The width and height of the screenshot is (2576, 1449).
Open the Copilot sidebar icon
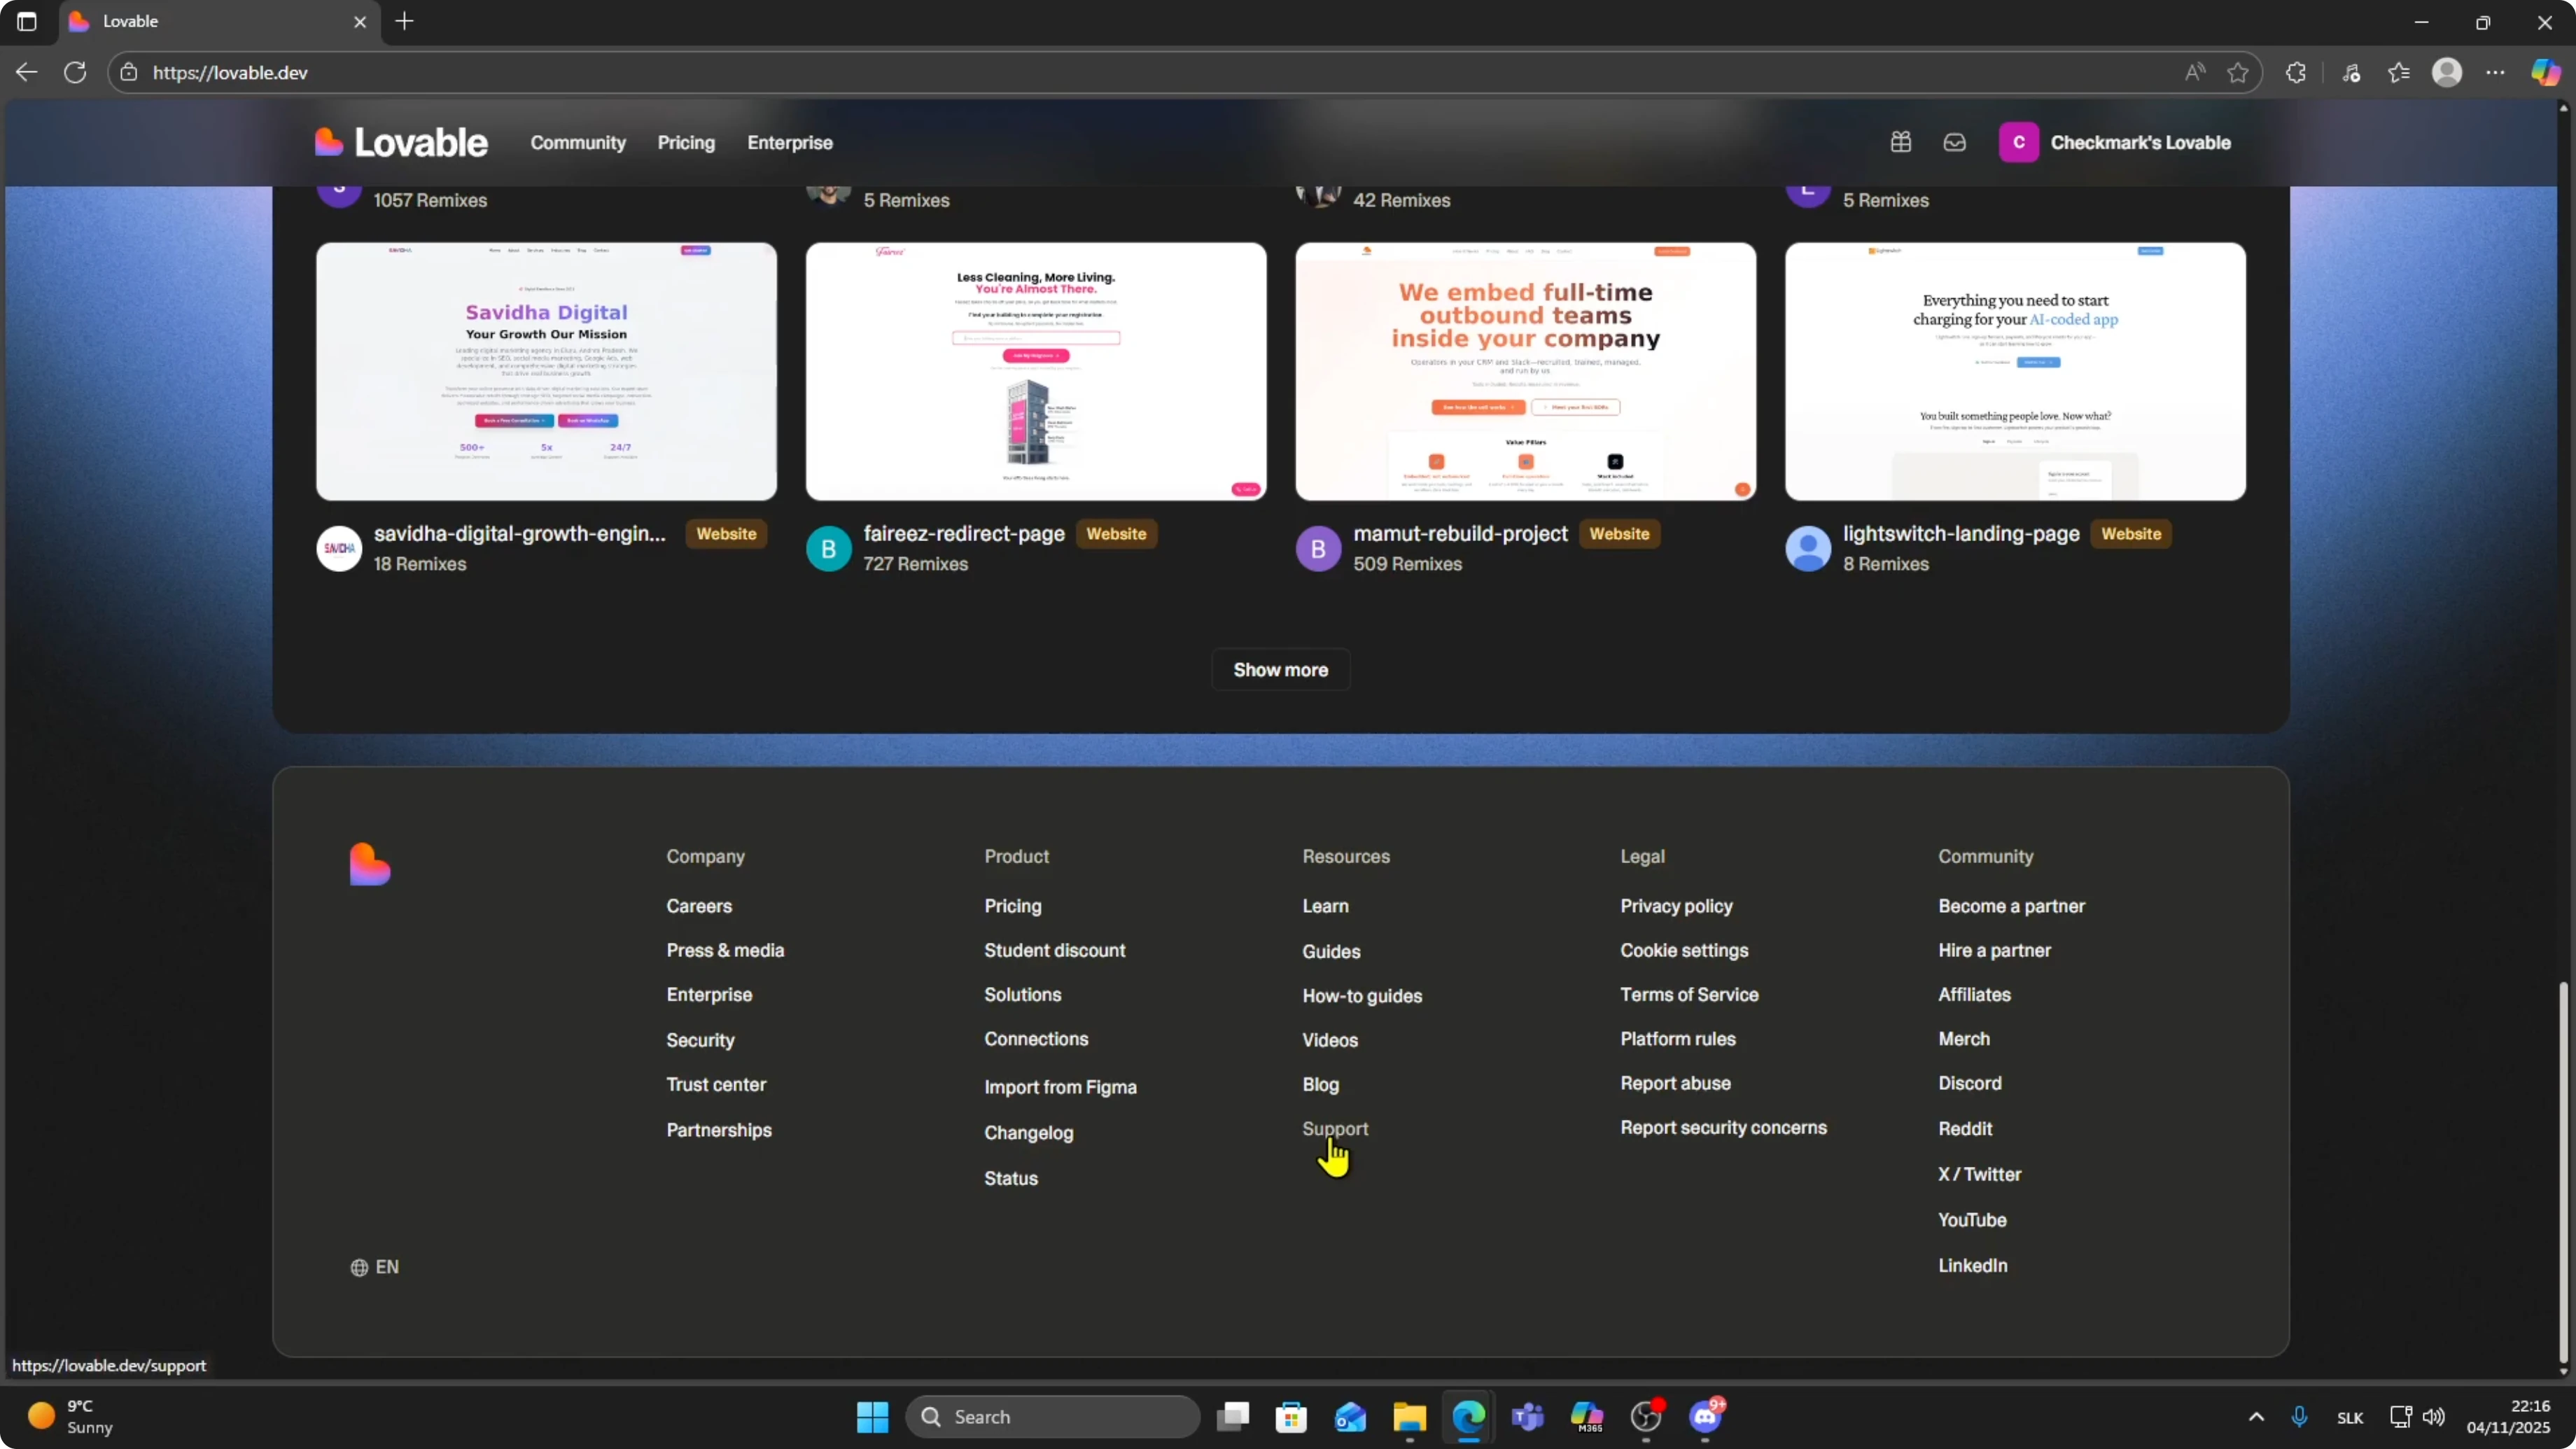[x=2546, y=72]
